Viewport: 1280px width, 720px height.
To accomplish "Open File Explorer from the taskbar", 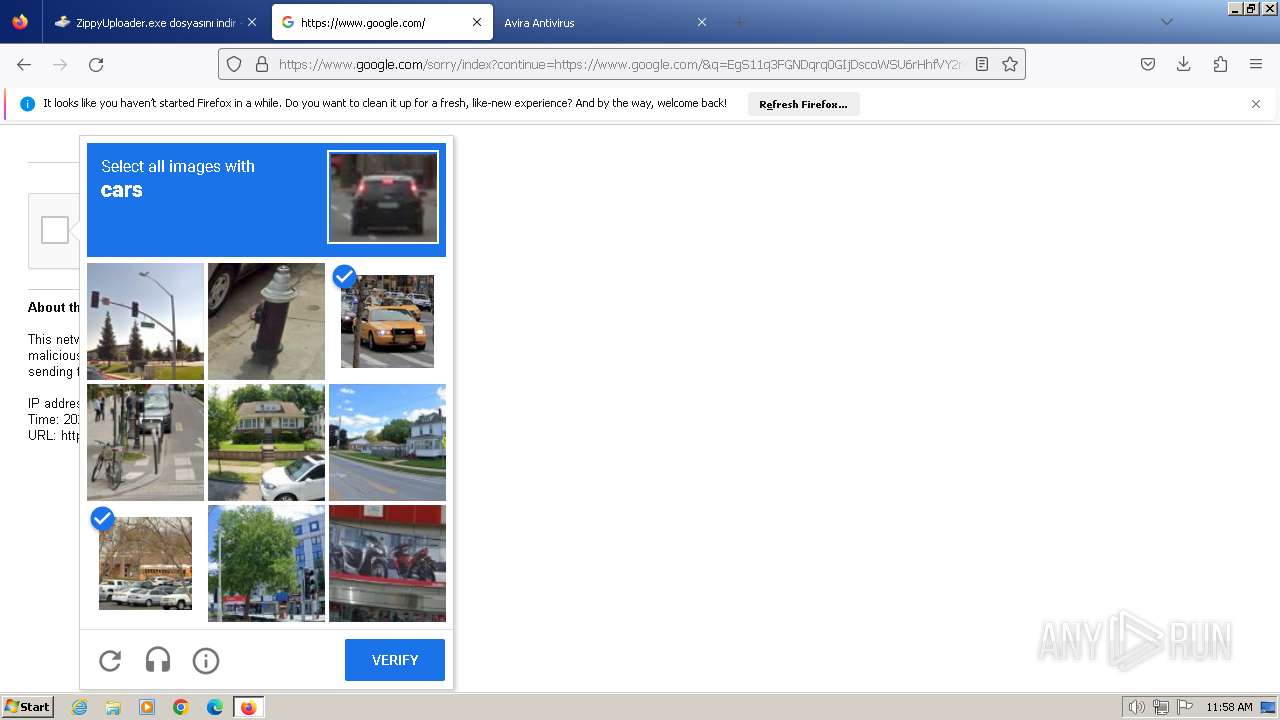I will coord(113,707).
